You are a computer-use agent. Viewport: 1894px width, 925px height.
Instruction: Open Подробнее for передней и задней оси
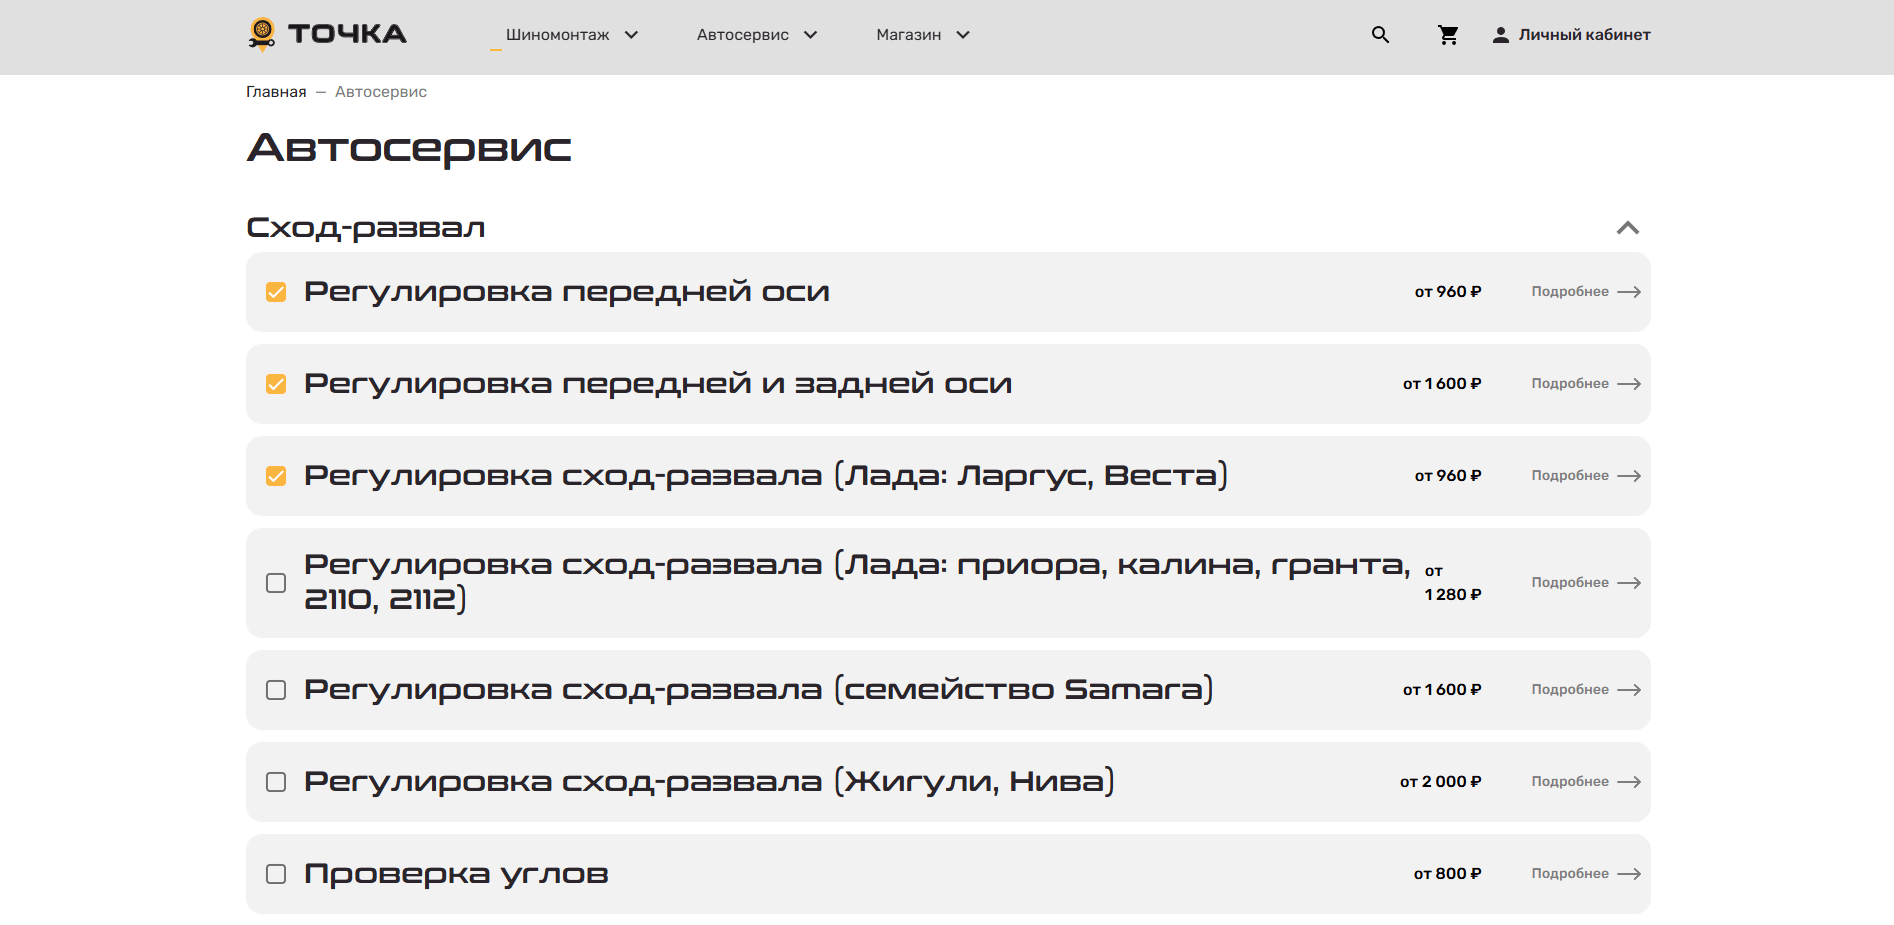tap(1570, 384)
